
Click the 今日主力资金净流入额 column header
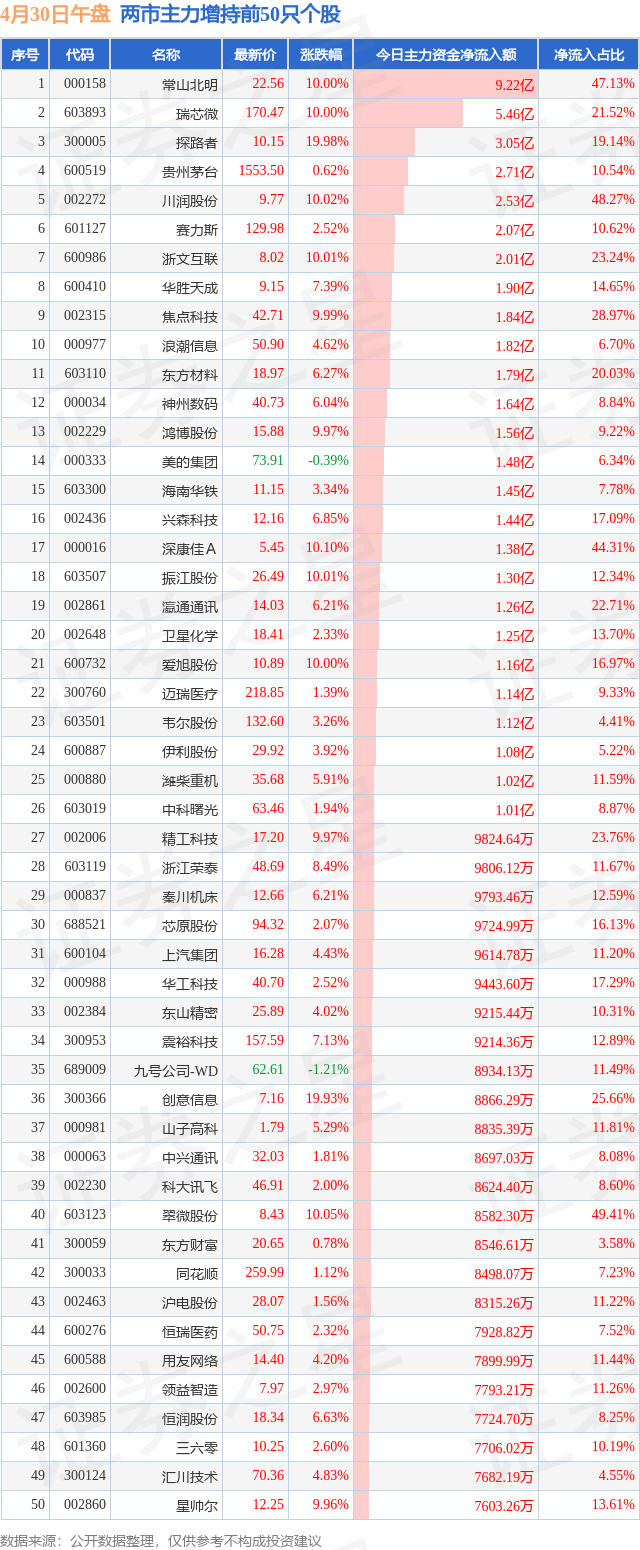(445, 54)
